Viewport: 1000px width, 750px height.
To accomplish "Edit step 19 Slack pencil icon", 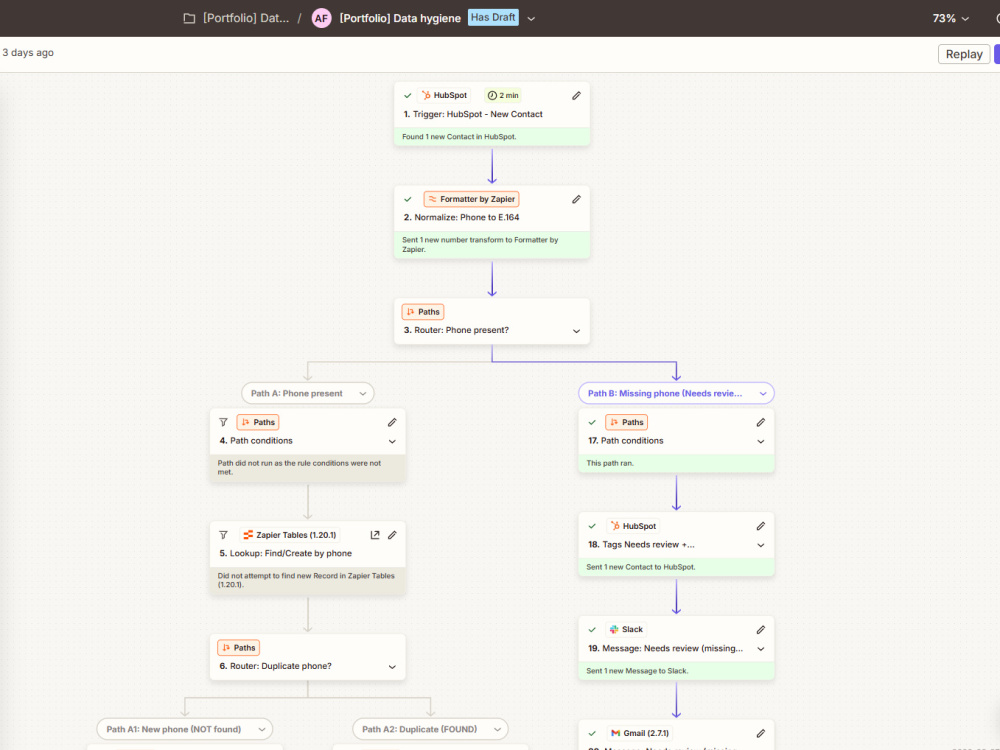I will [760, 629].
